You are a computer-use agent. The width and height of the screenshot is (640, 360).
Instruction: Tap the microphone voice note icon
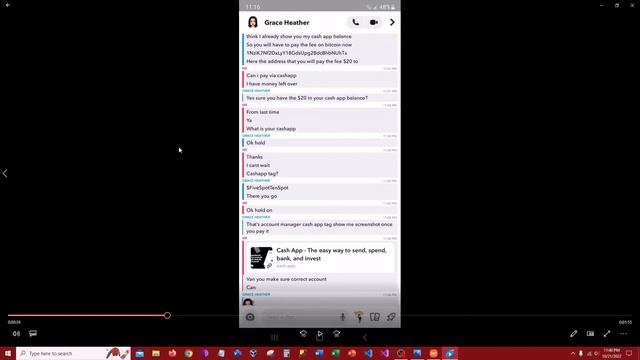342,317
